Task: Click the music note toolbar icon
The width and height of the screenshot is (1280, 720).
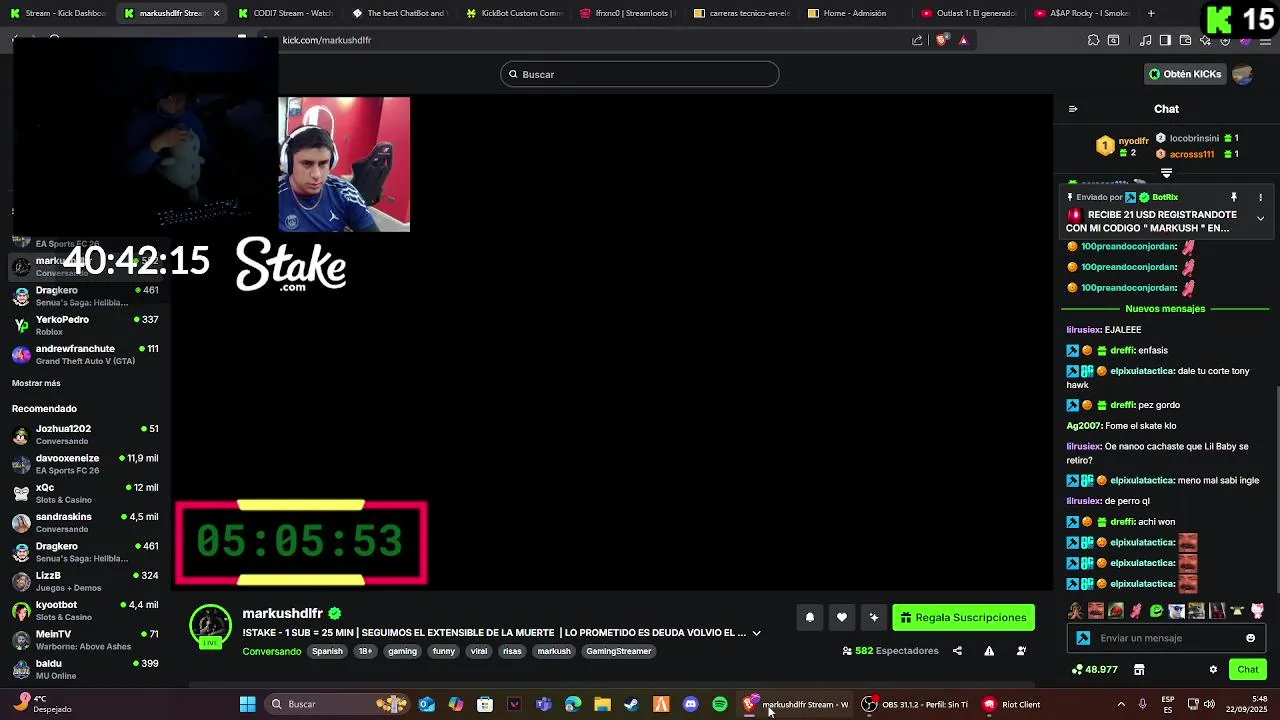Action: pyautogui.click(x=1146, y=40)
